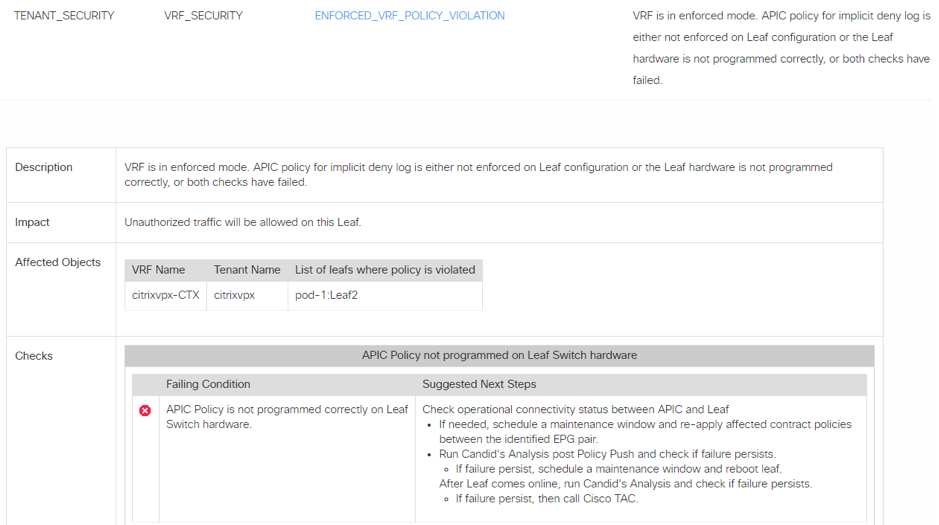Open the ENFORCED_VRF_POLICY_VIOLATION link

point(409,16)
